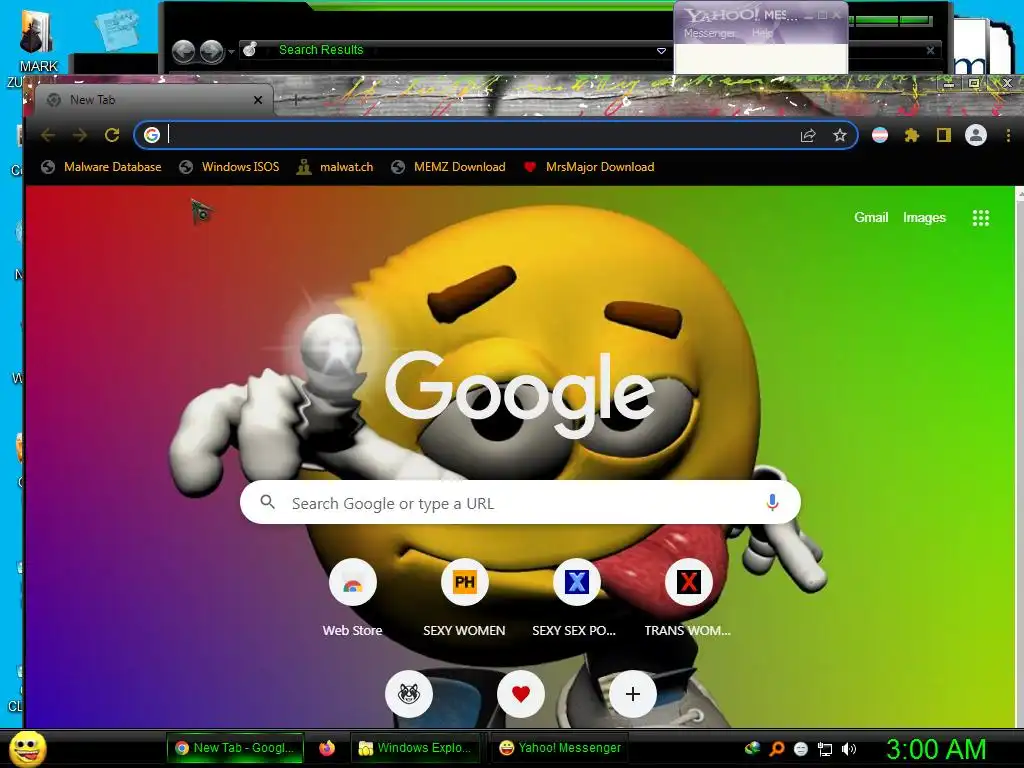Explorer window: click Forward button
Image resolution: width=1024 pixels, height=768 pixels.
[212, 52]
